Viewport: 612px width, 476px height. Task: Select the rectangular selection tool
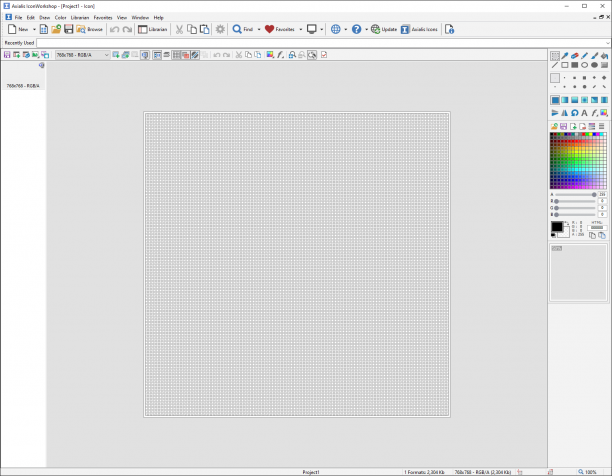(x=555, y=56)
